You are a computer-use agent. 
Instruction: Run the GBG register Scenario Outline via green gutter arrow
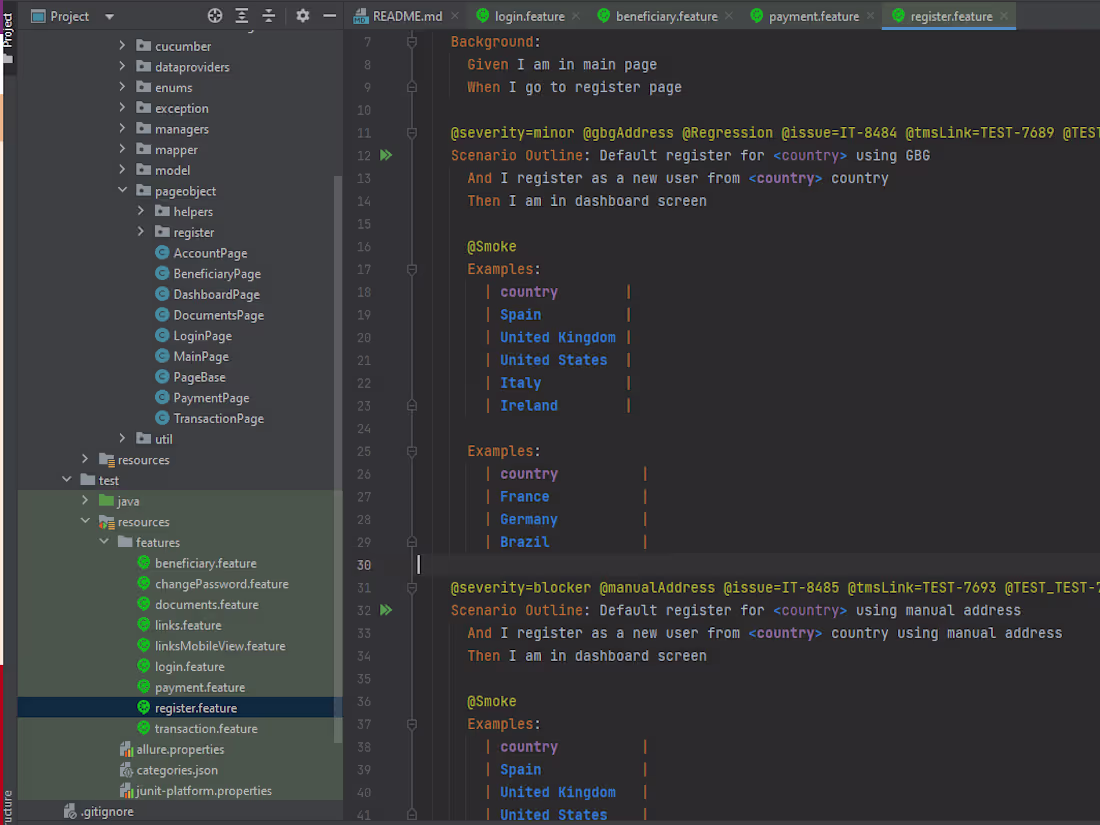pos(386,155)
